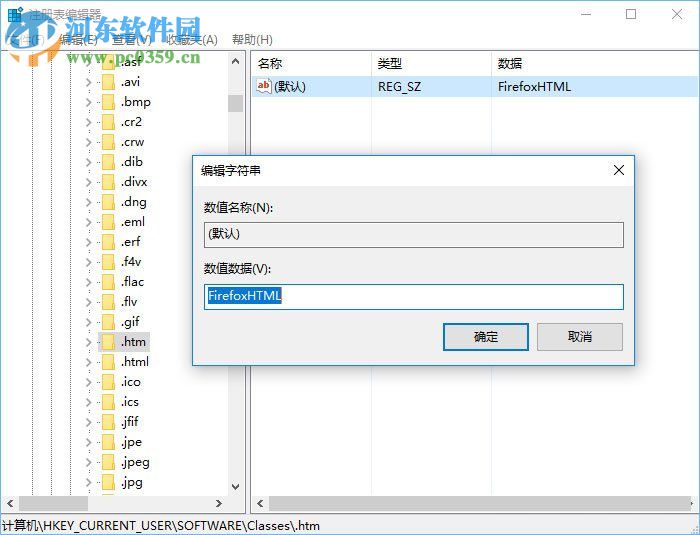Click the .f4v folder icon

(x=108, y=262)
